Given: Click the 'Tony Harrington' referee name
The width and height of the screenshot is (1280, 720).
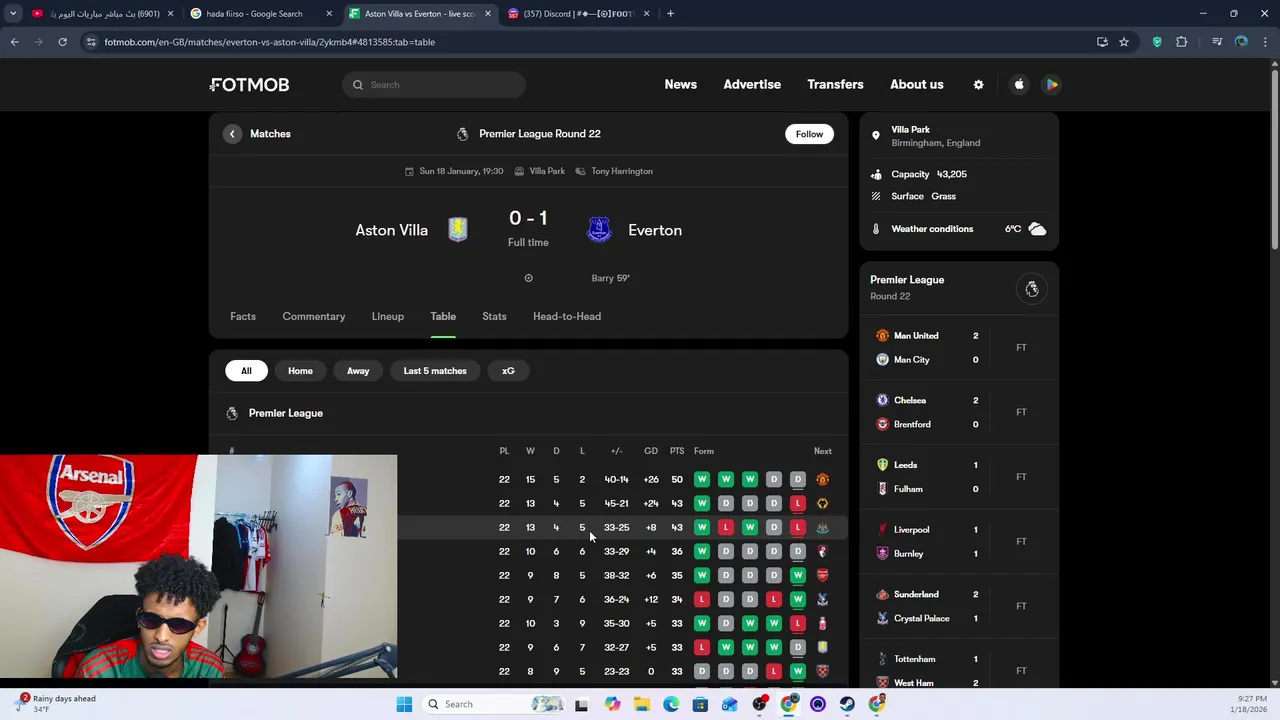Looking at the screenshot, I should click(x=622, y=171).
